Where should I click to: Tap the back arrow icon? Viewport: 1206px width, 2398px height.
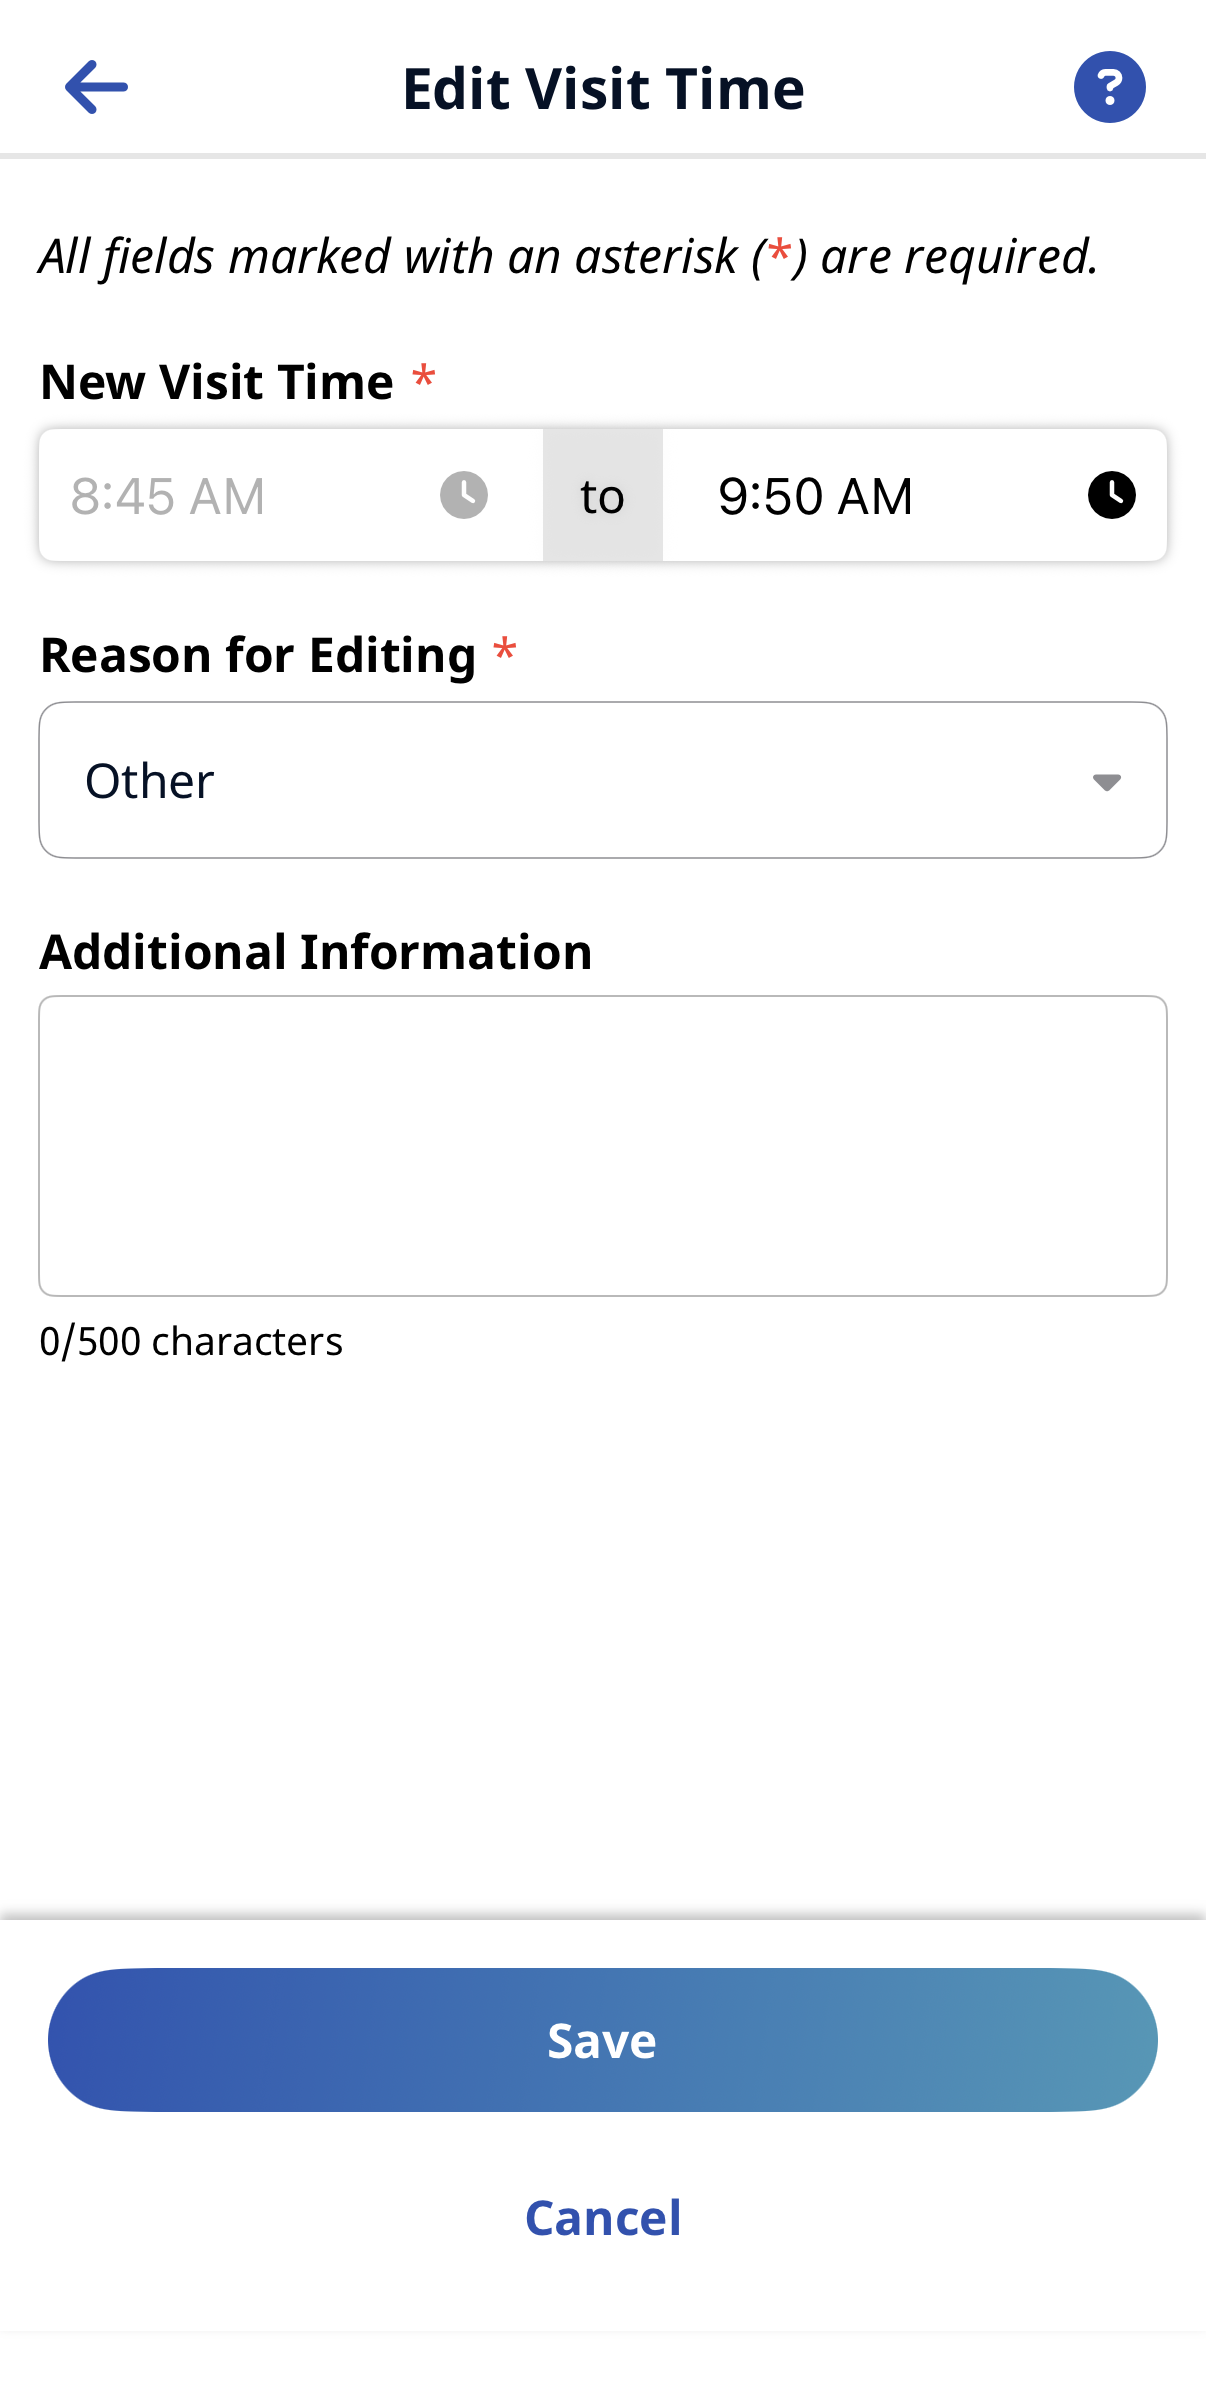tap(96, 87)
